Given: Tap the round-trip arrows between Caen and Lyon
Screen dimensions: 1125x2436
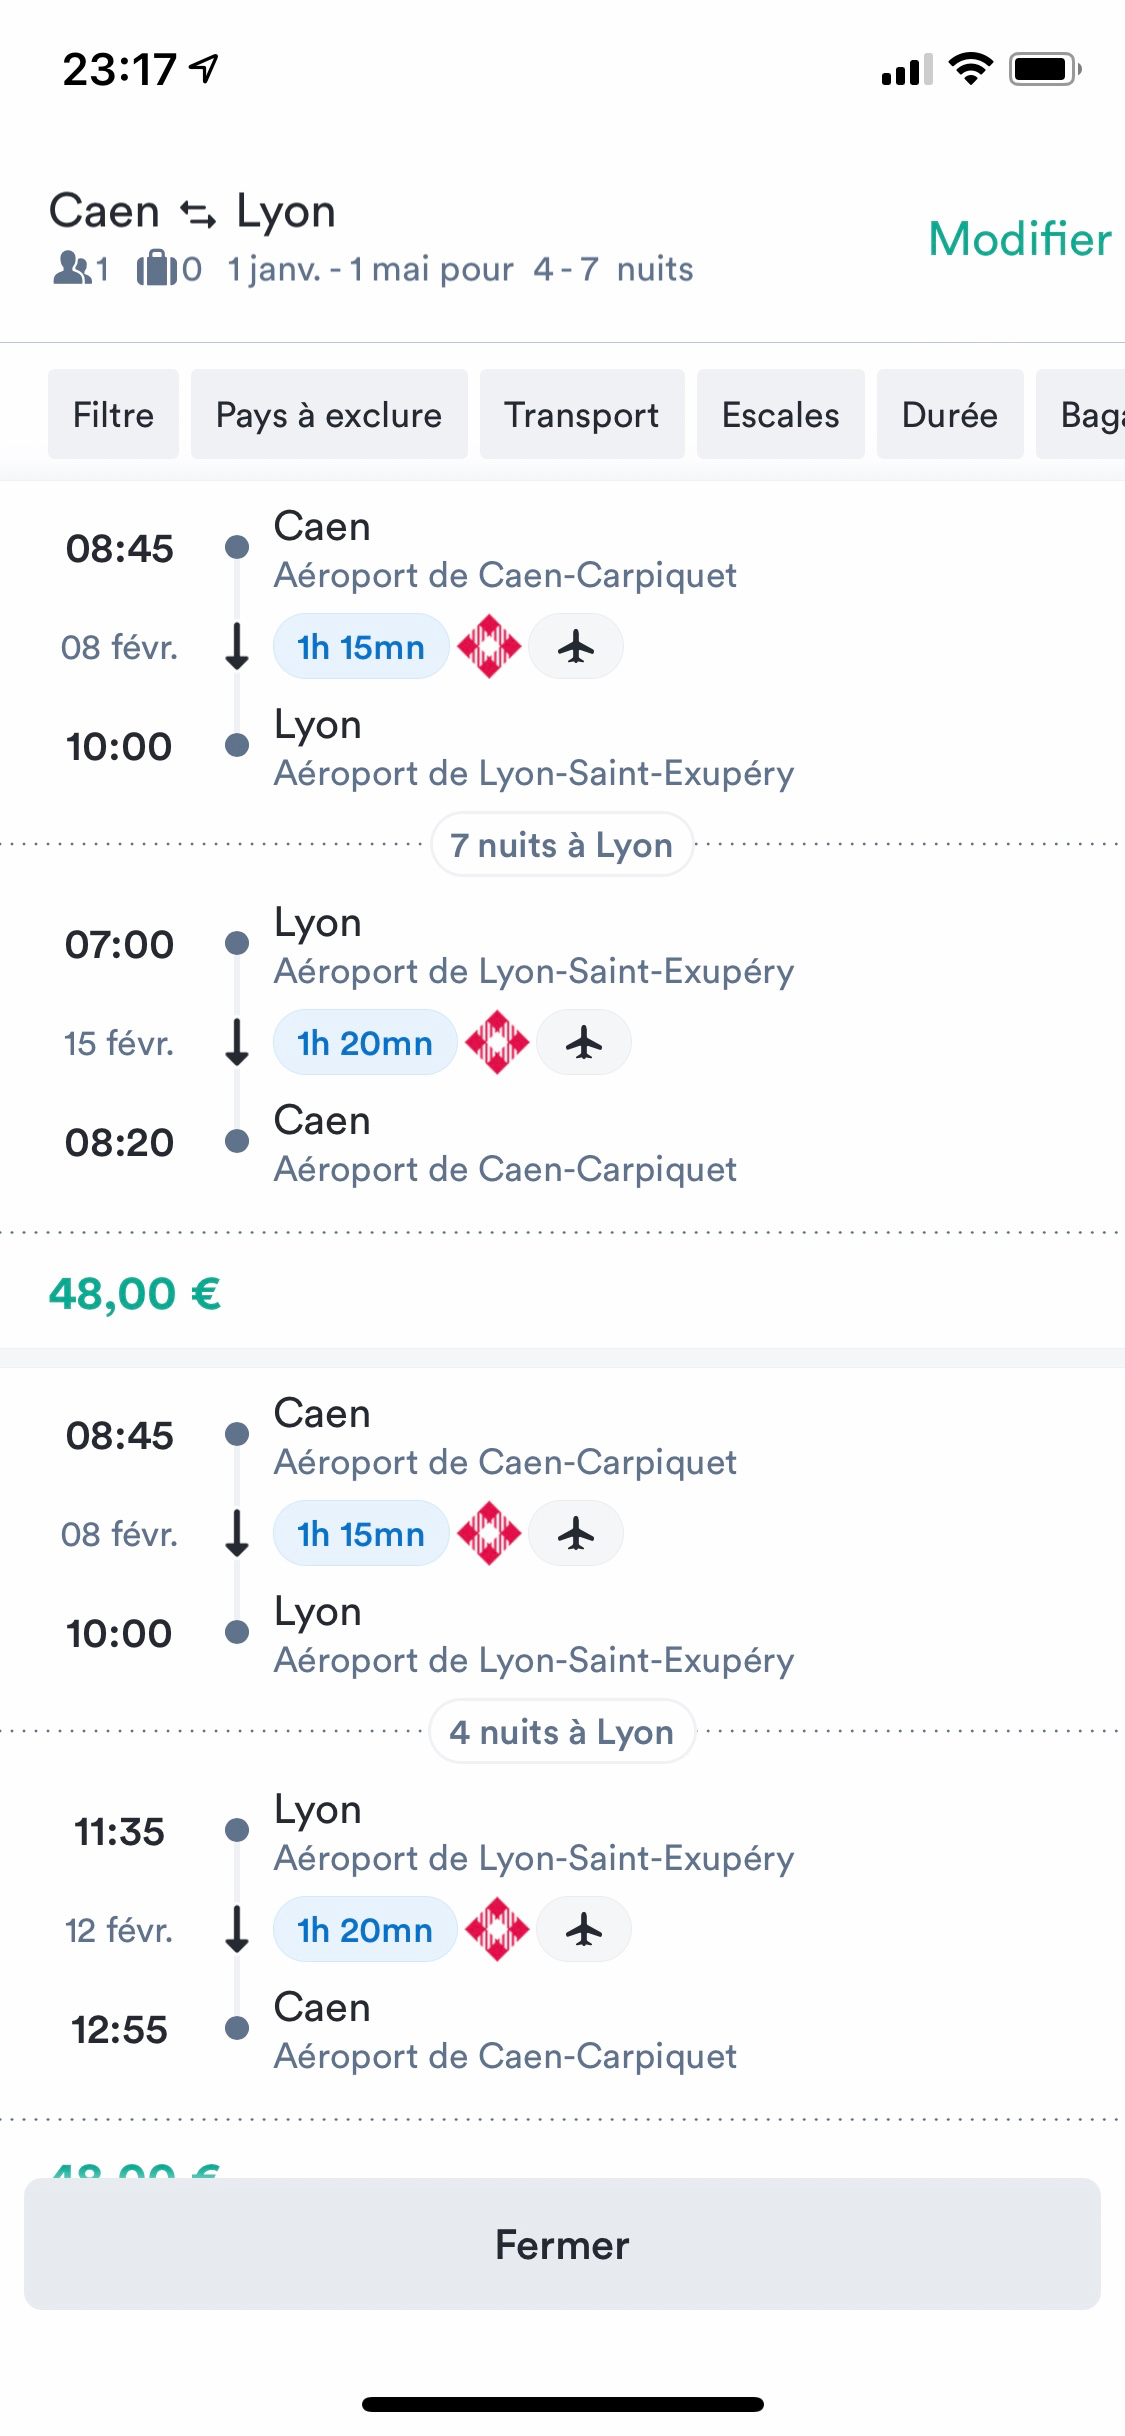Looking at the screenshot, I should click(198, 212).
